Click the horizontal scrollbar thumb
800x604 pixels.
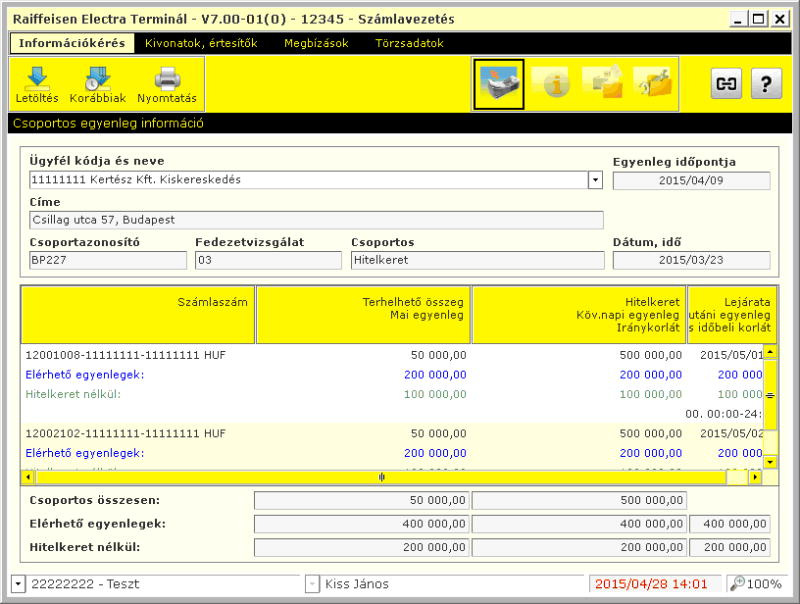click(x=381, y=477)
